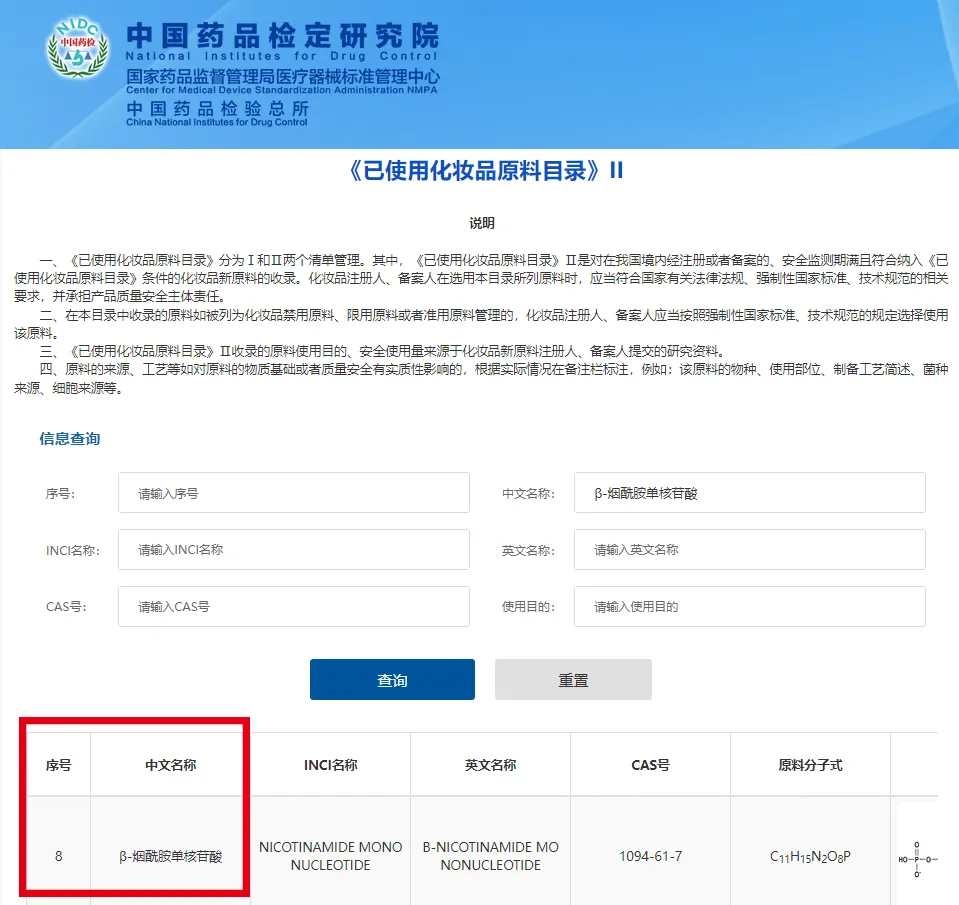This screenshot has width=959, height=905.
Task: Focus the INCI名称 input field
Action: 294,549
